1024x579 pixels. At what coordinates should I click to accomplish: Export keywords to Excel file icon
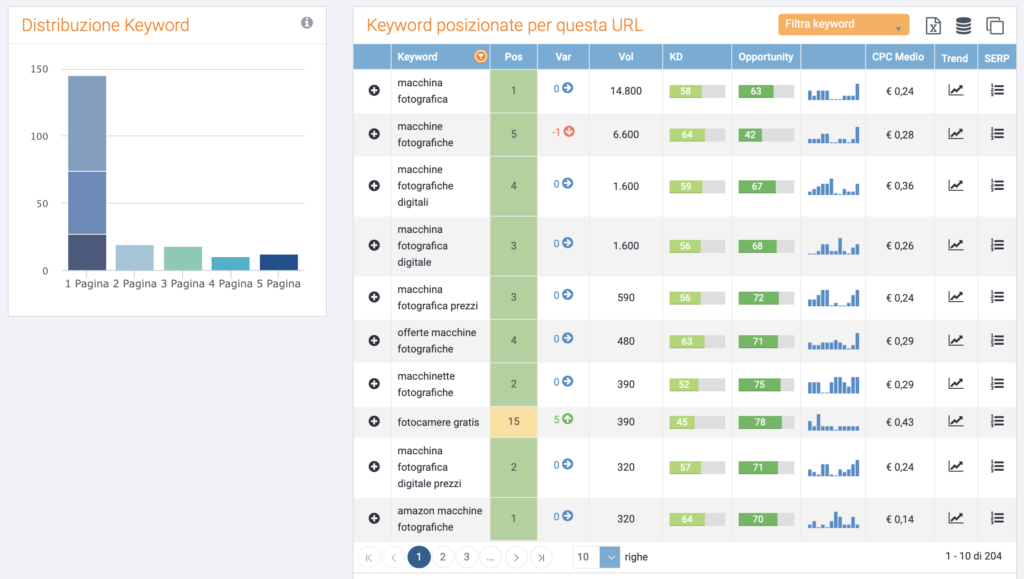tap(933, 26)
